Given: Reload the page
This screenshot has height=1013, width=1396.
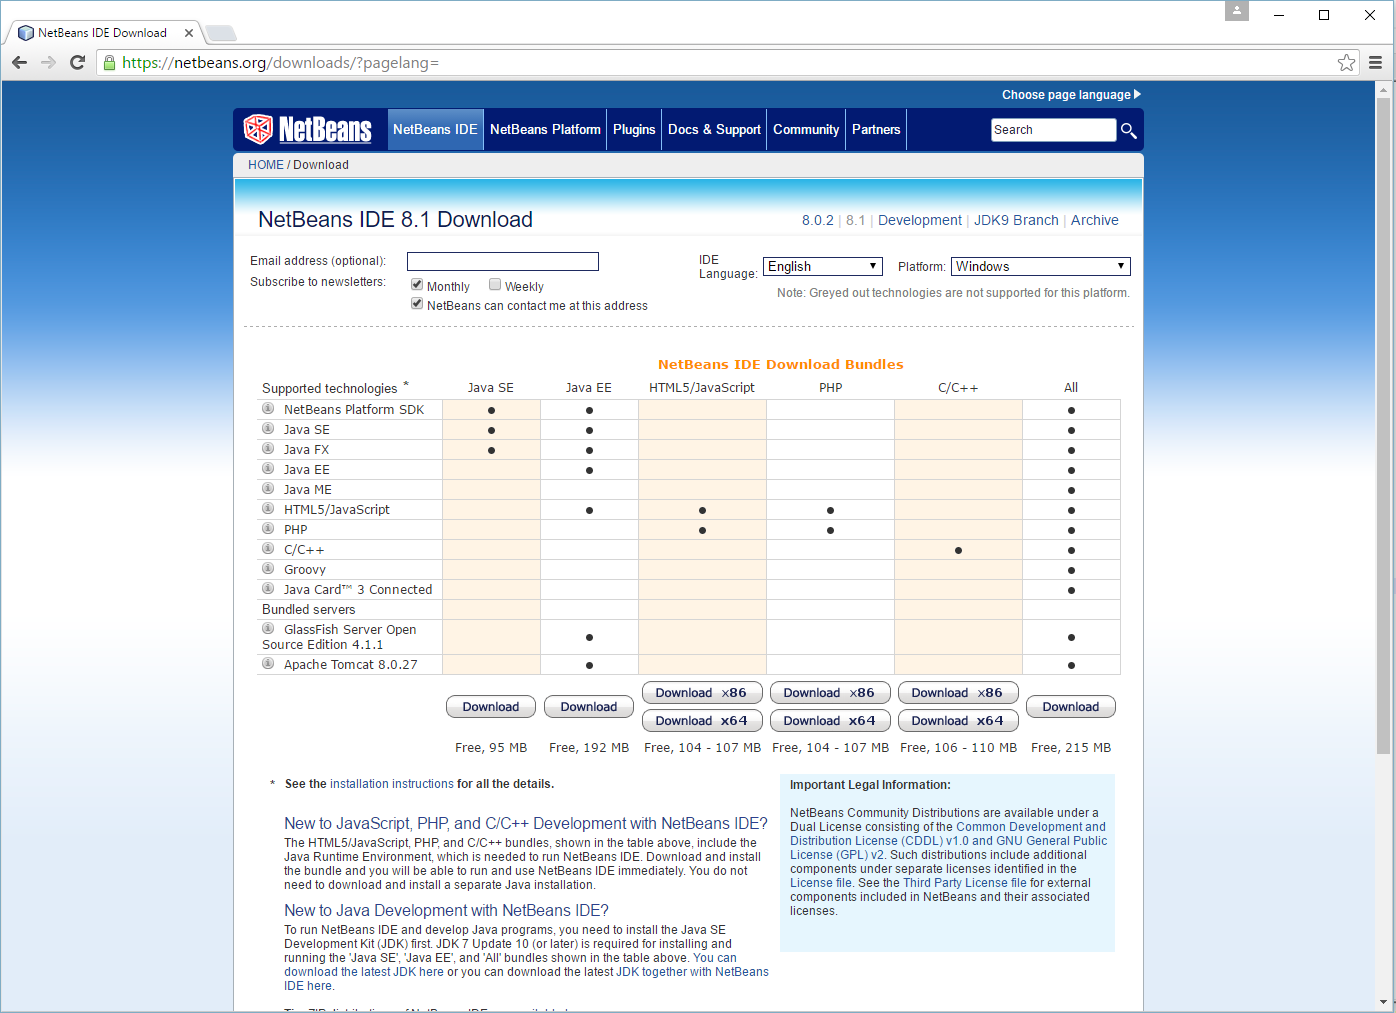Looking at the screenshot, I should click(77, 62).
